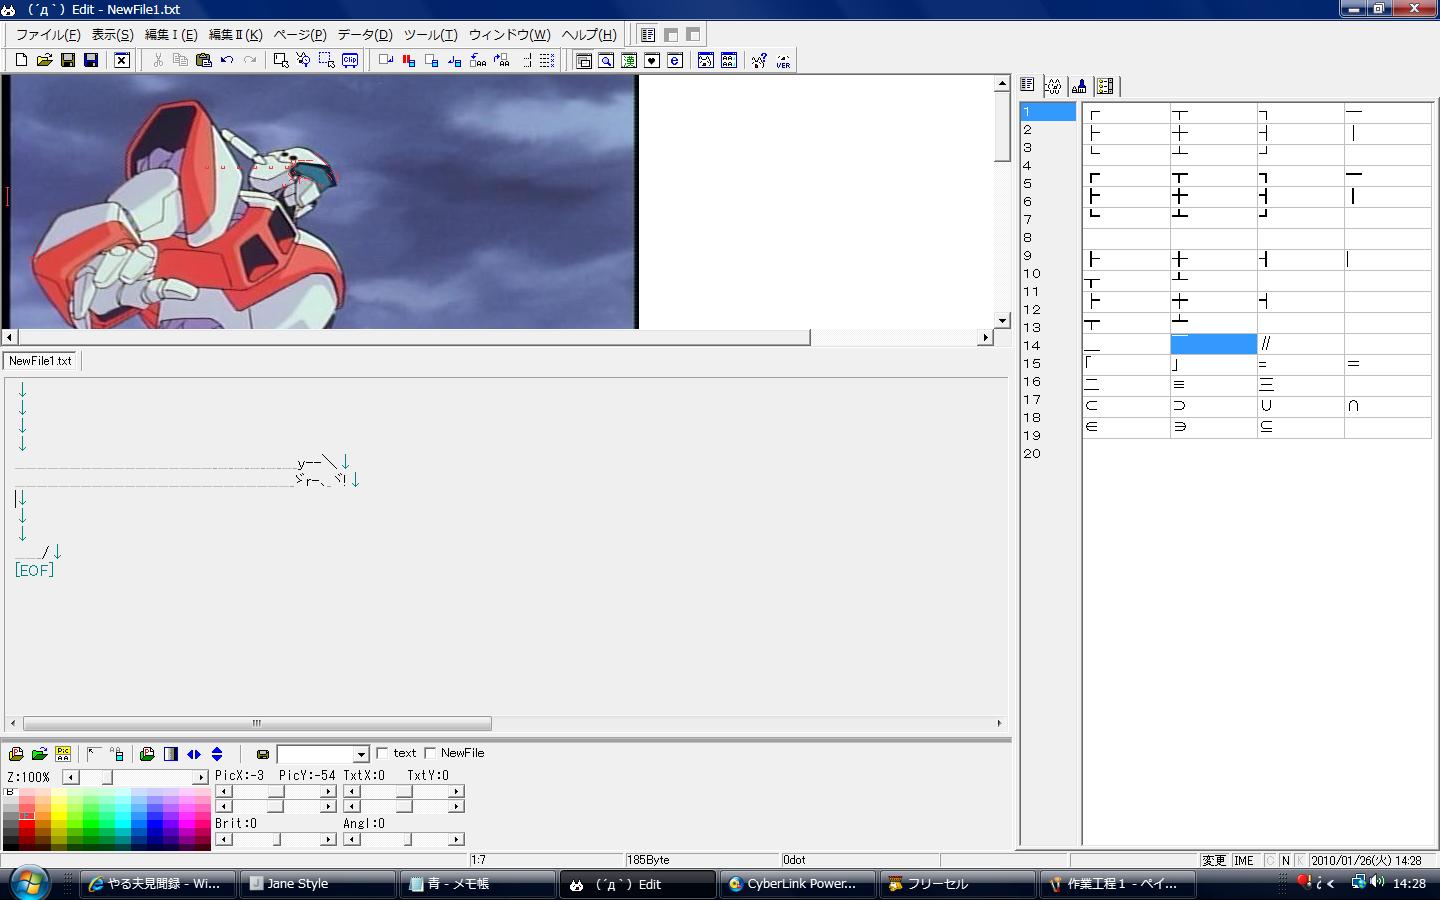The height and width of the screenshot is (900, 1440).
Task: Click the heart symbol toolbar icon
Action: (652, 60)
